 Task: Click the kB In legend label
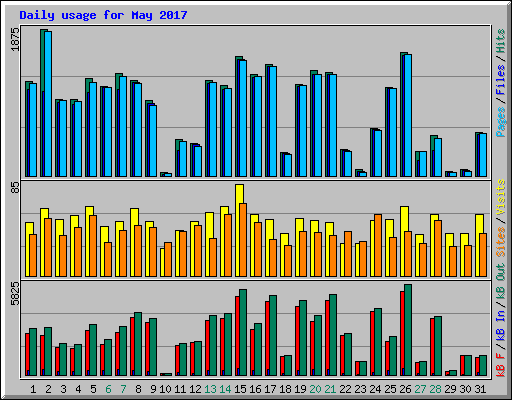(501, 325)
